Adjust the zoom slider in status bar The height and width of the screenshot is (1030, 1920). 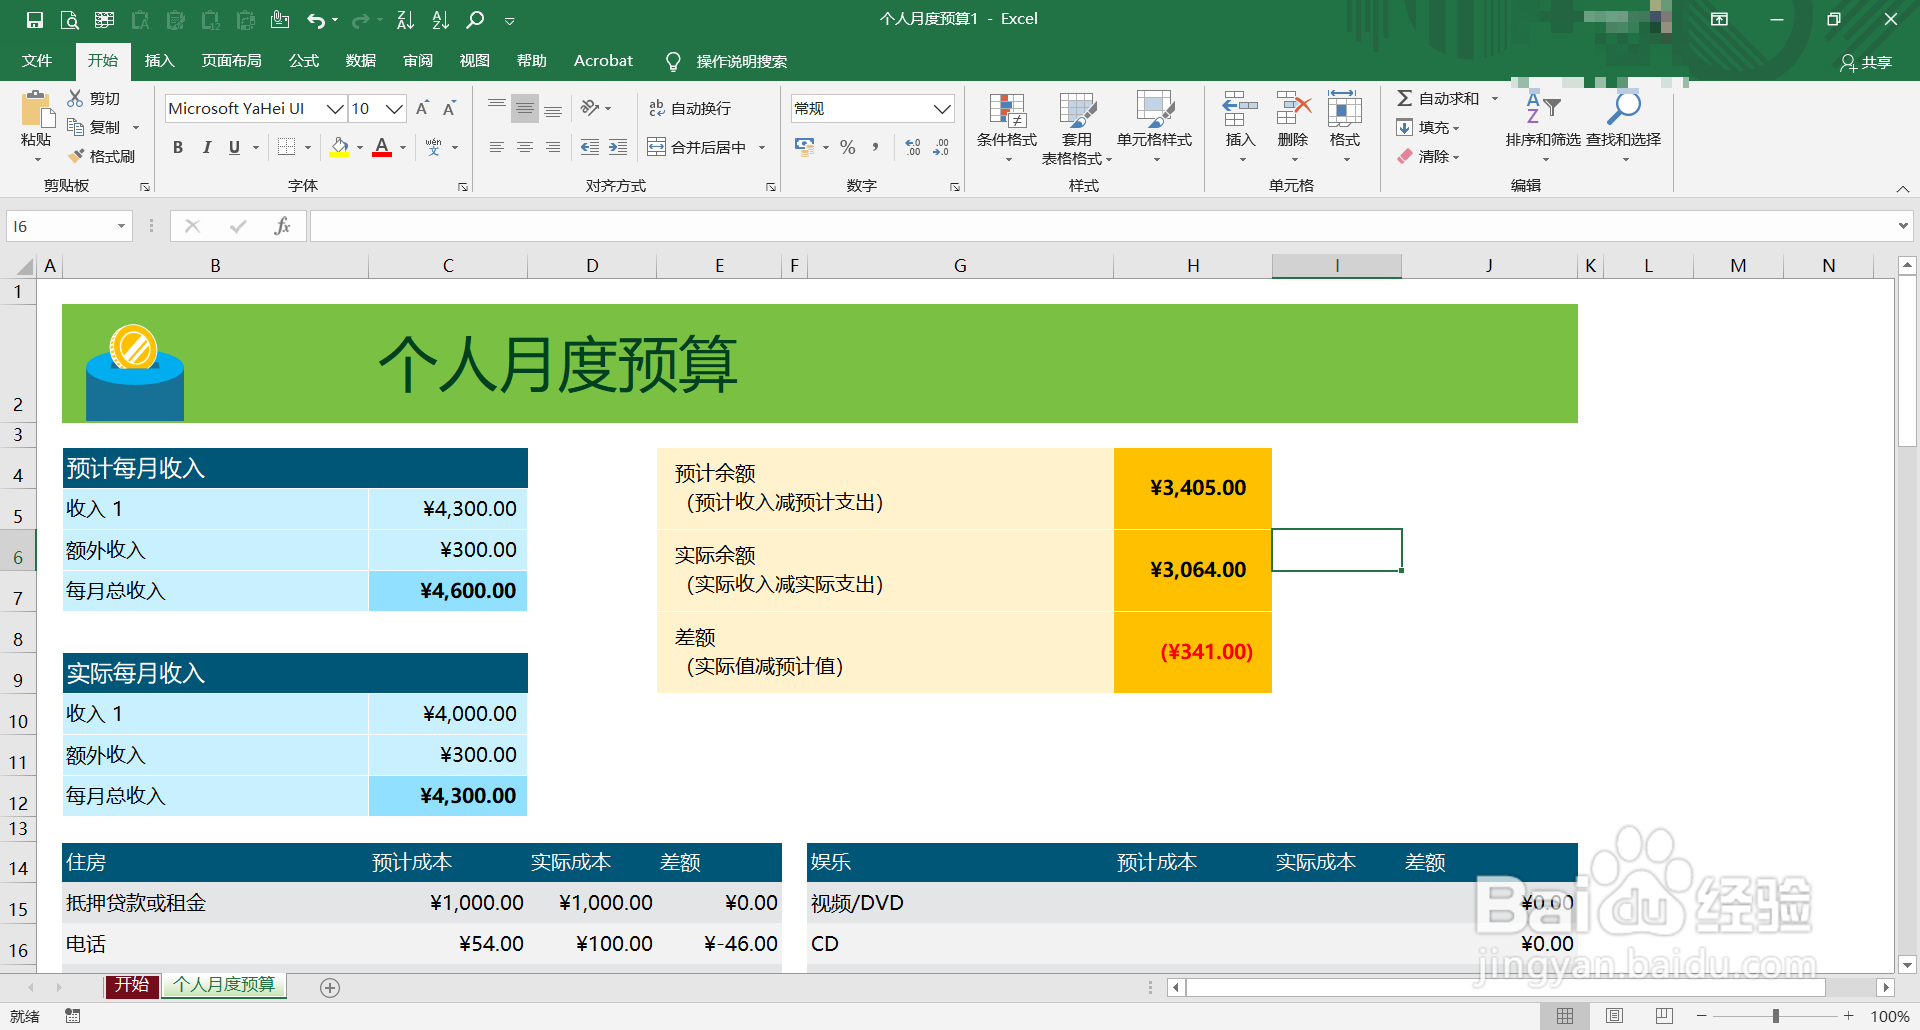pyautogui.click(x=1775, y=1014)
